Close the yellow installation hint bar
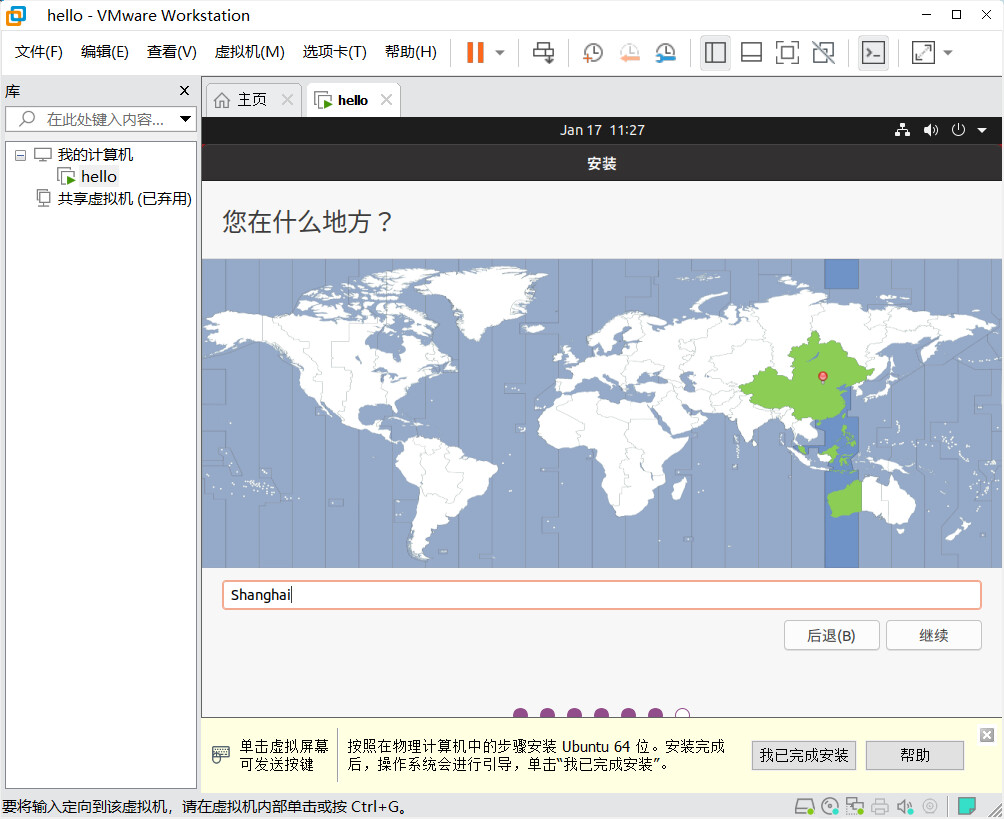 [987, 735]
